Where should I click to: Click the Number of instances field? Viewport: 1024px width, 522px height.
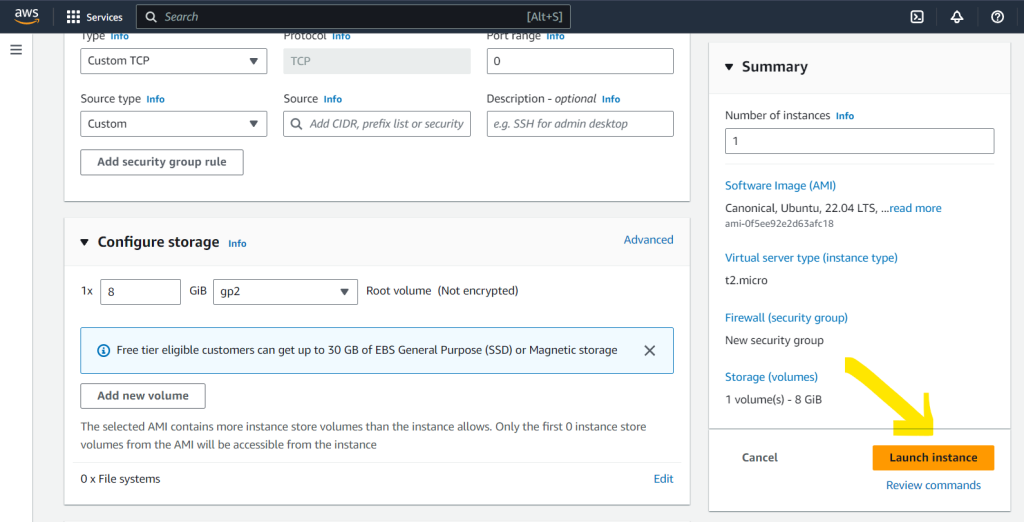859,141
